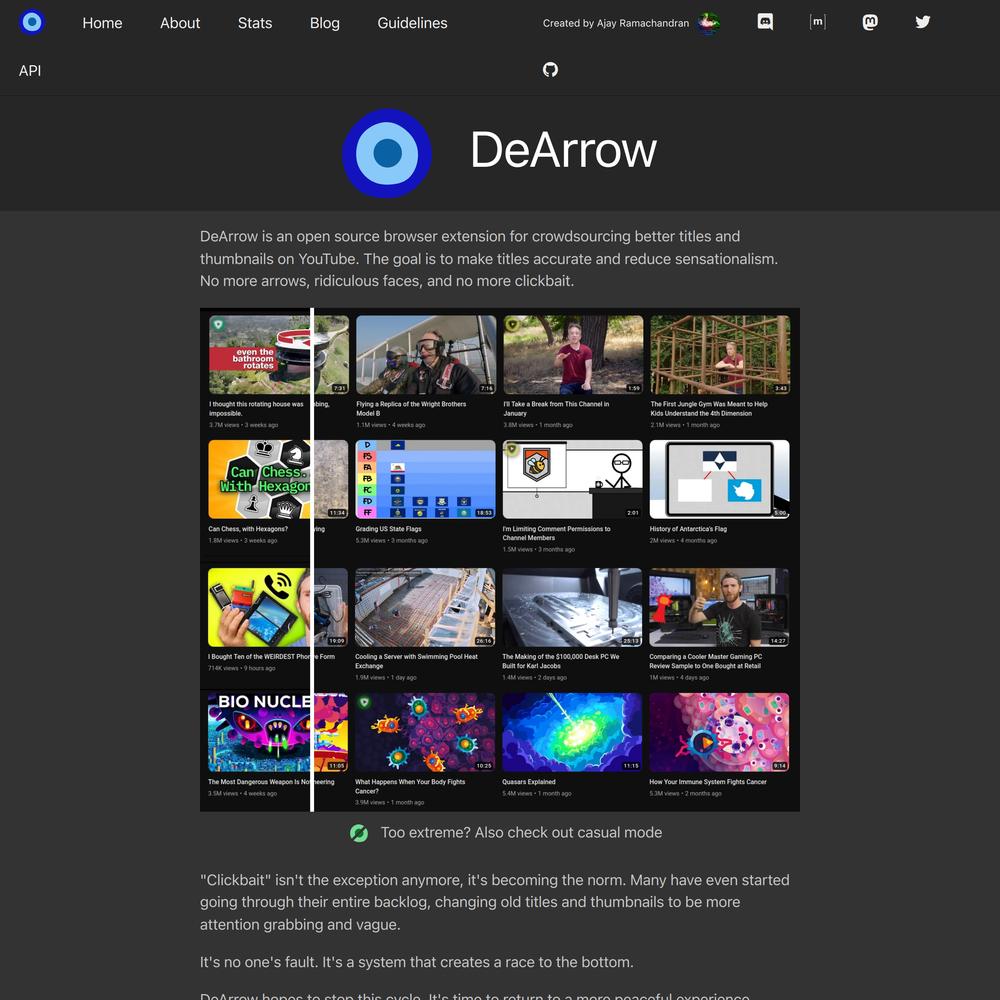Image resolution: width=1000 pixels, height=1000 pixels.
Task: Click the Jungle Gym video thumbnail
Action: [720, 355]
